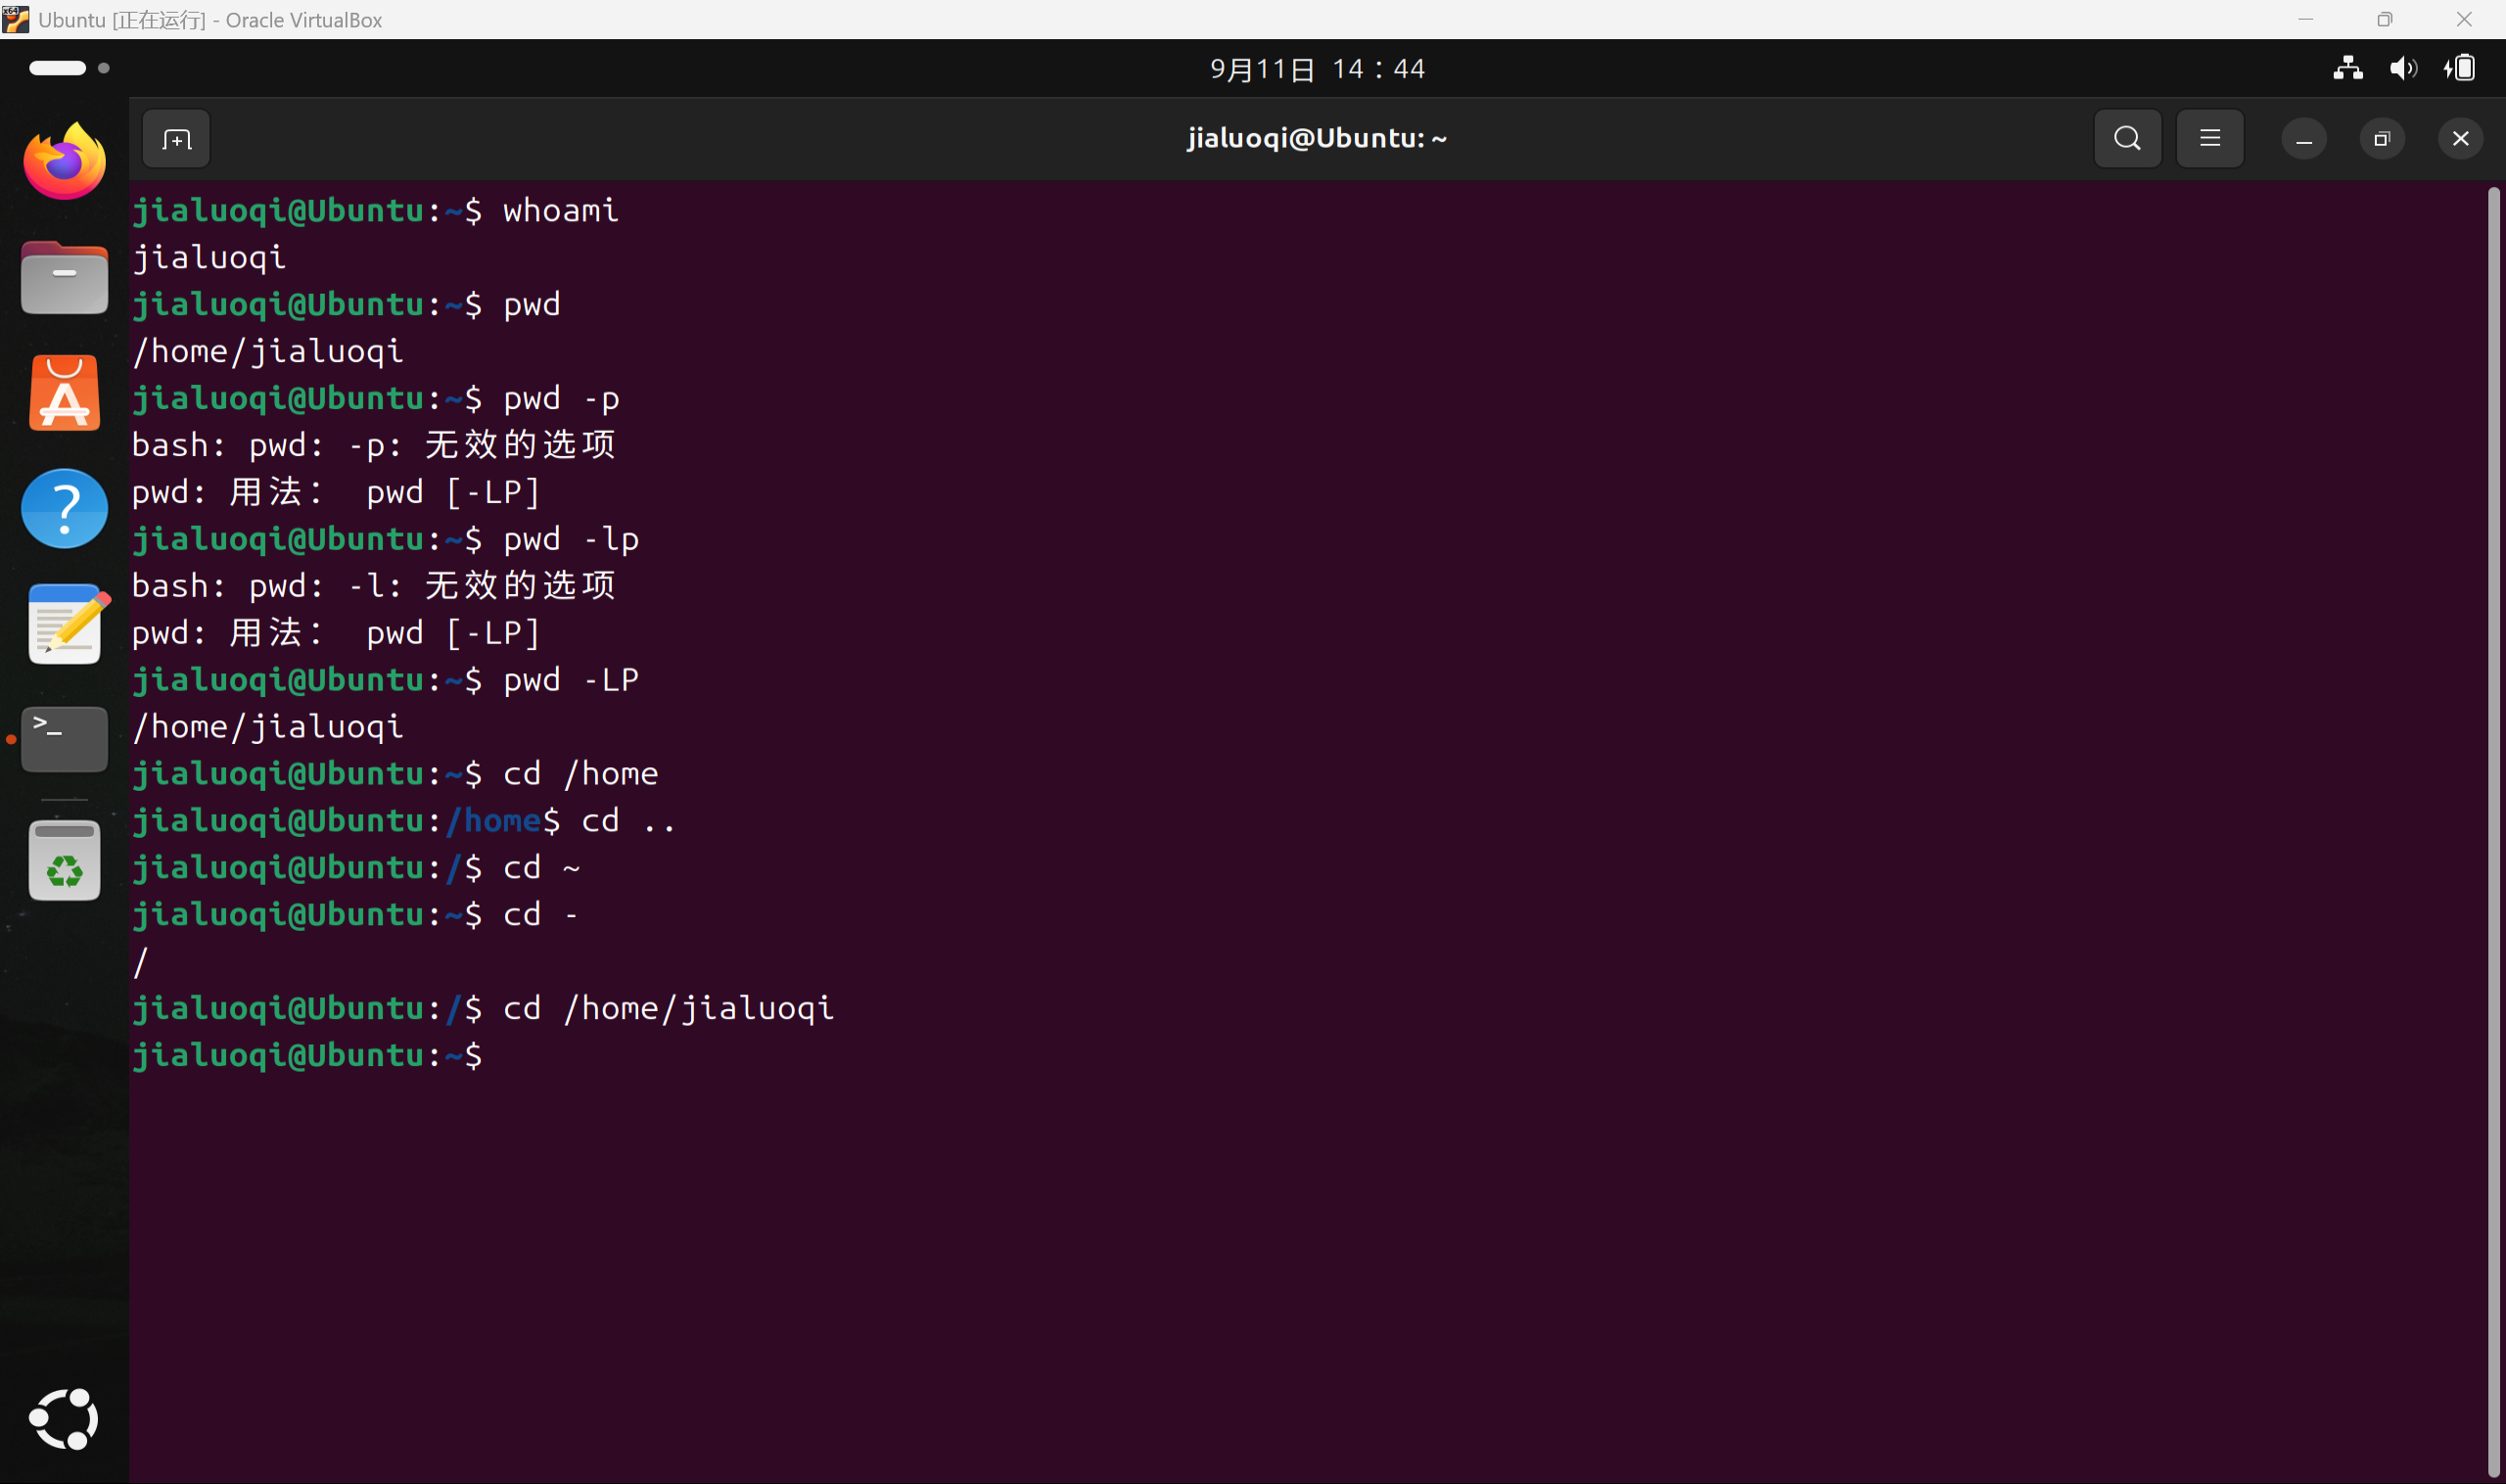Open a new terminal tab
The image size is (2506, 1484).
pyautogui.click(x=176, y=139)
